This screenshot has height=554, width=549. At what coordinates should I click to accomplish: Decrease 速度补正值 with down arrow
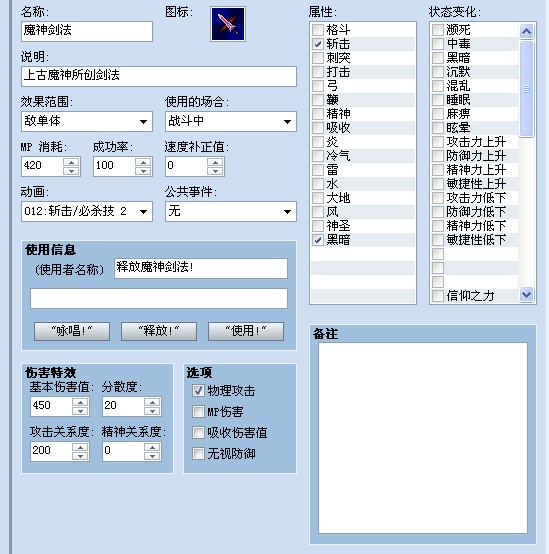[x=215, y=171]
